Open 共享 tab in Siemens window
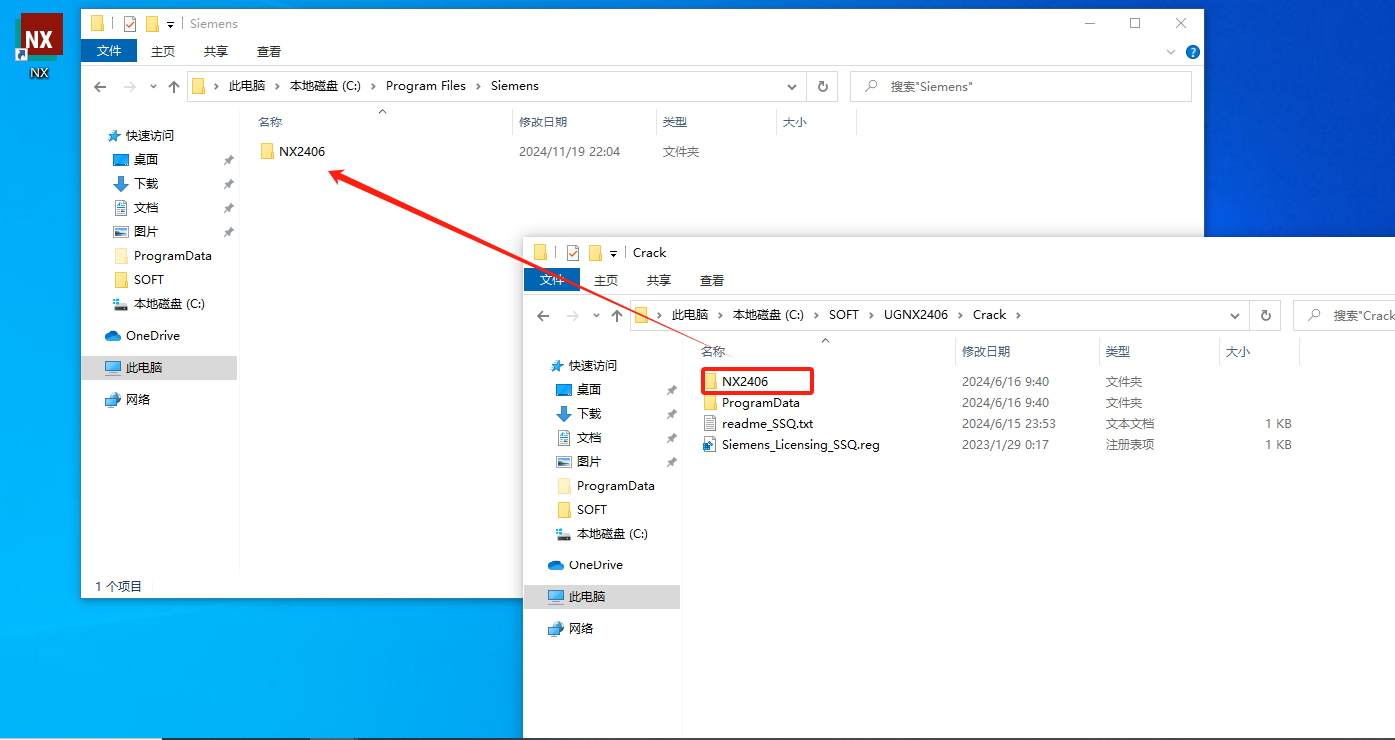Screen dimensions: 1395x740 [x=216, y=51]
